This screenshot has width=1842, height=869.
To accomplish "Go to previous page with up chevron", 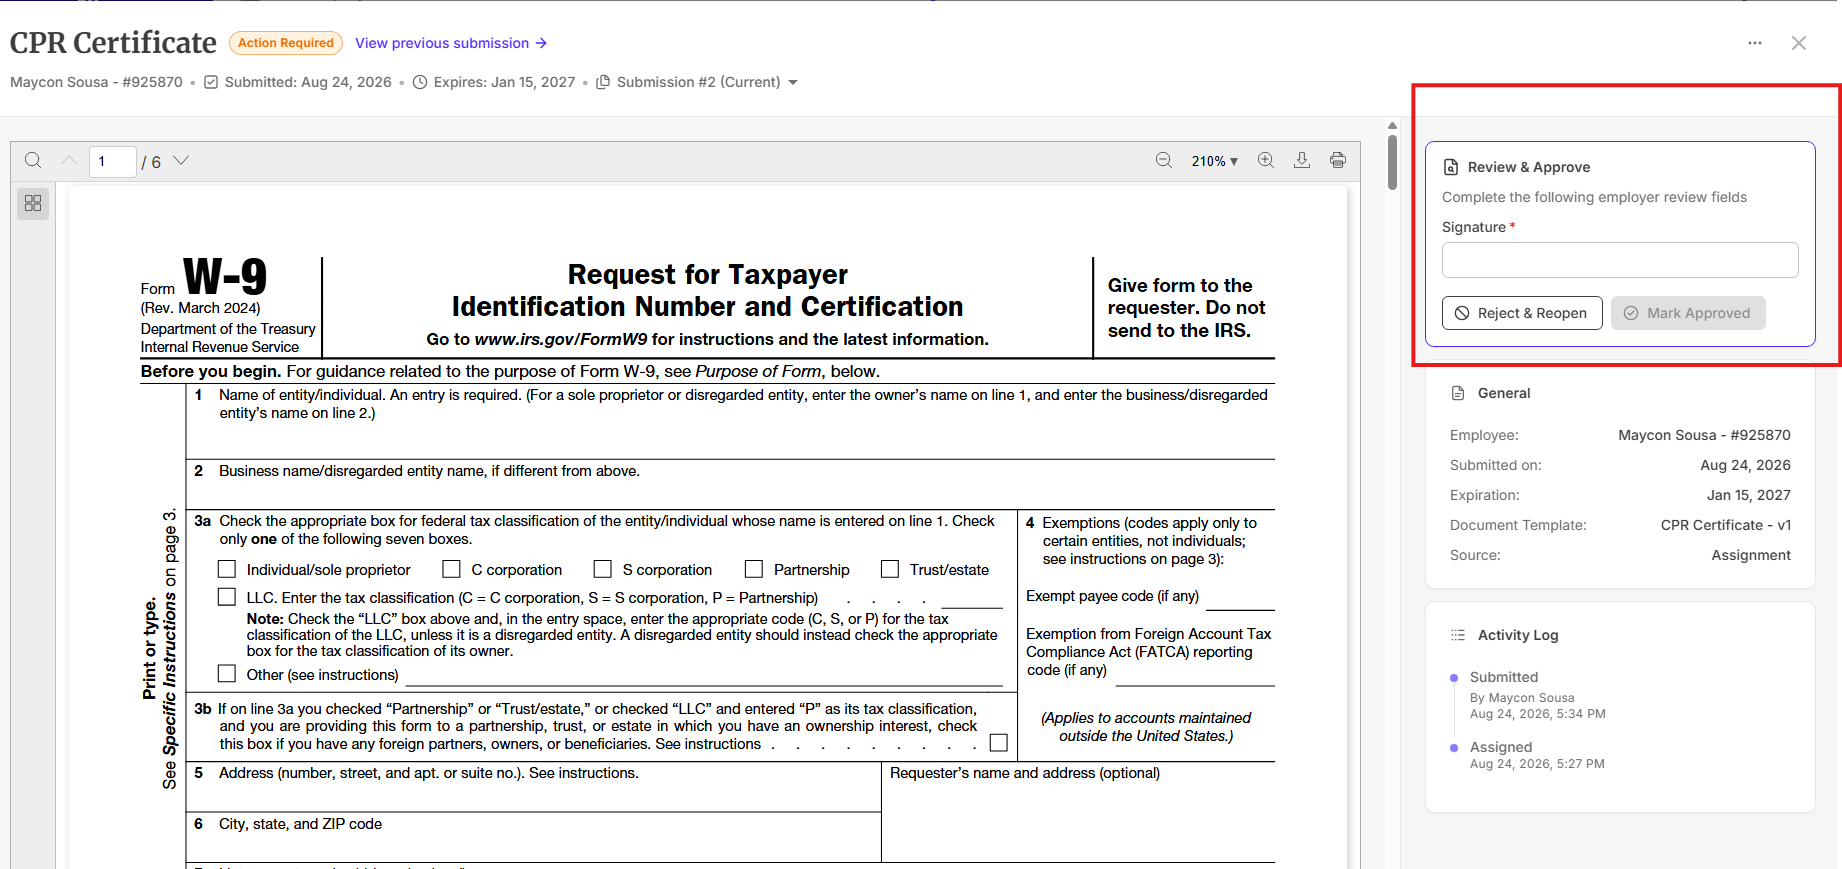I will click(69, 160).
